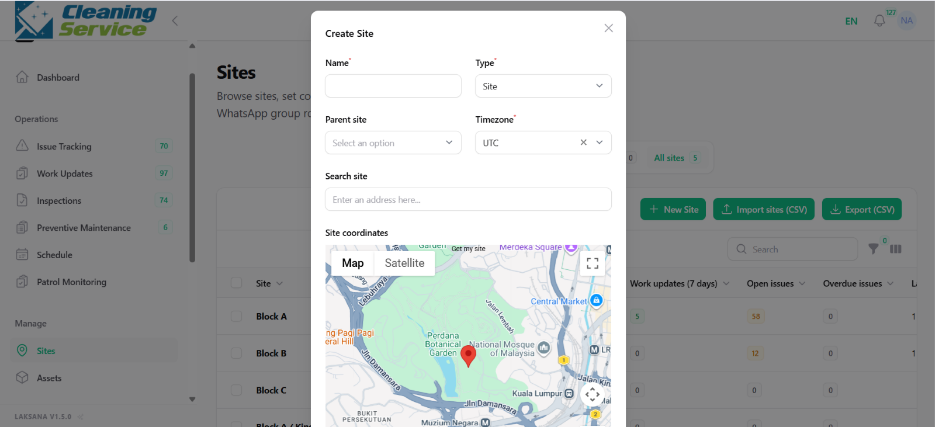Click the Cleaning Service logo
The width and height of the screenshot is (936, 427).
(x=85, y=21)
